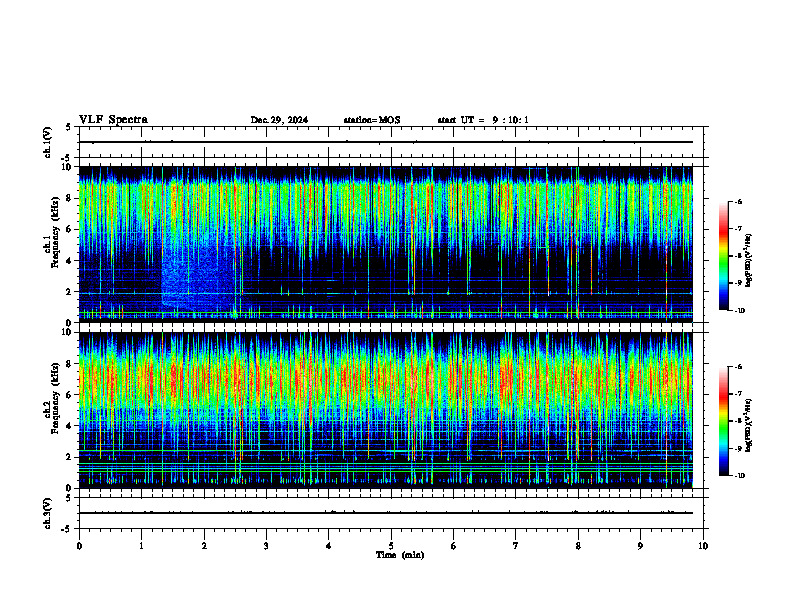The height and width of the screenshot is (612, 792).
Task: Click the "station=MOS" label
Action: [x=372, y=120]
